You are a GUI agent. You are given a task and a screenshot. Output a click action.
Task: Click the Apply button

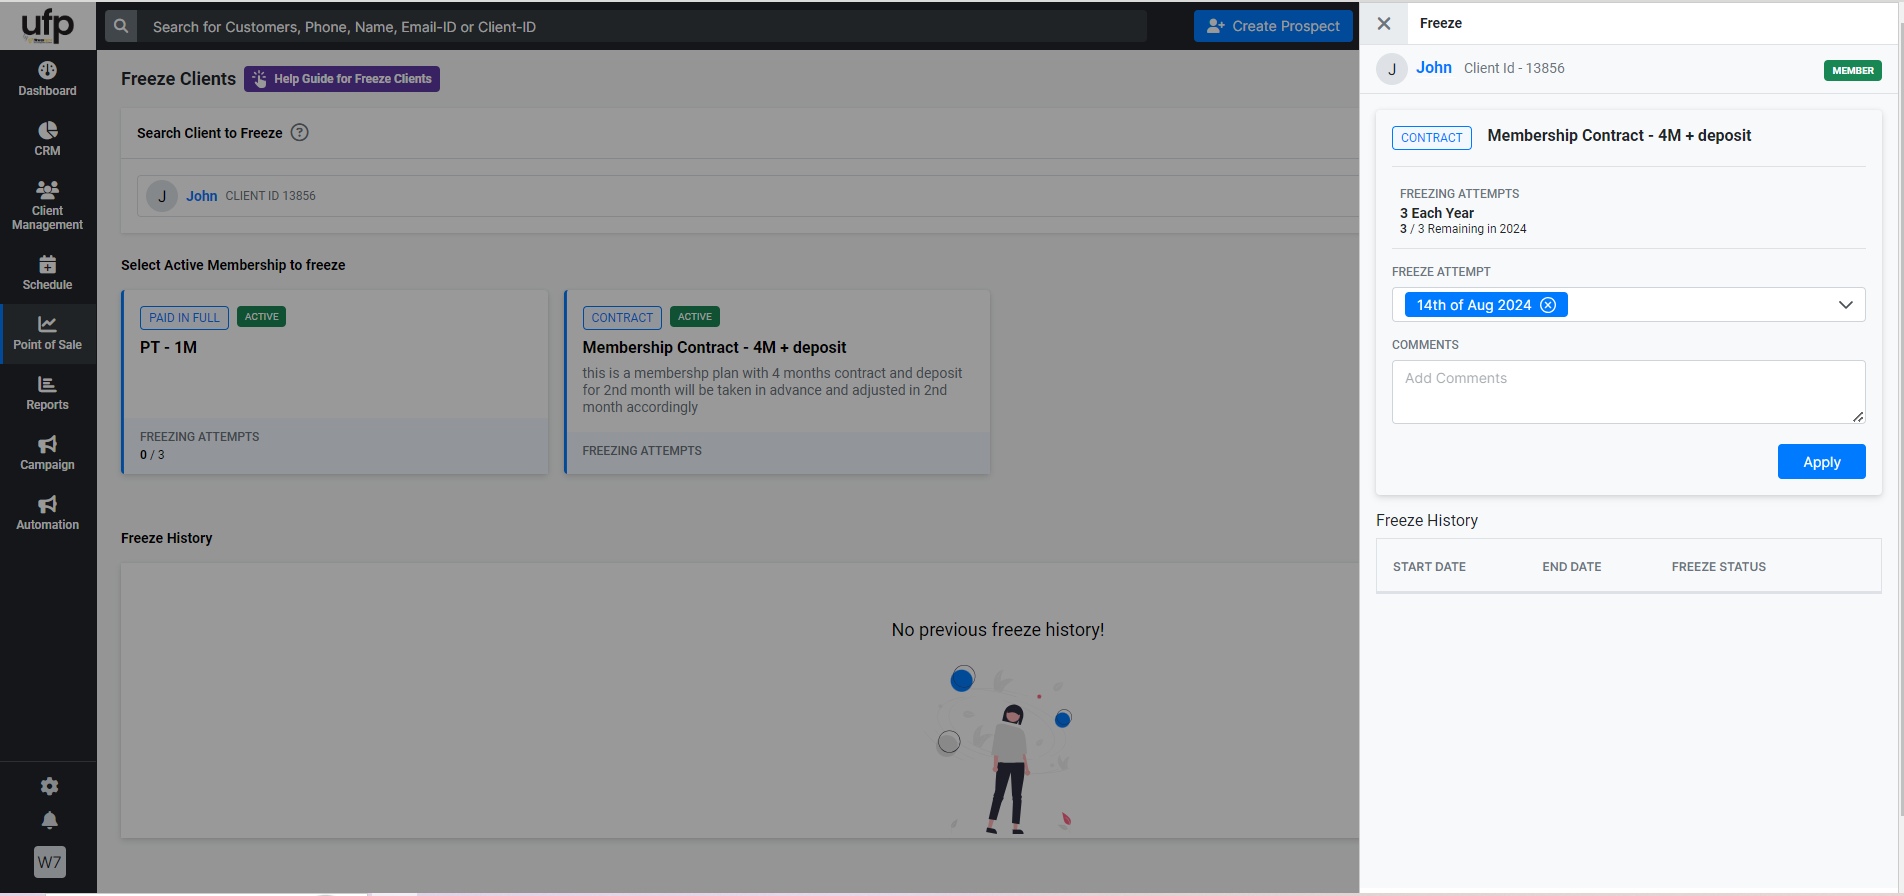pyautogui.click(x=1821, y=462)
